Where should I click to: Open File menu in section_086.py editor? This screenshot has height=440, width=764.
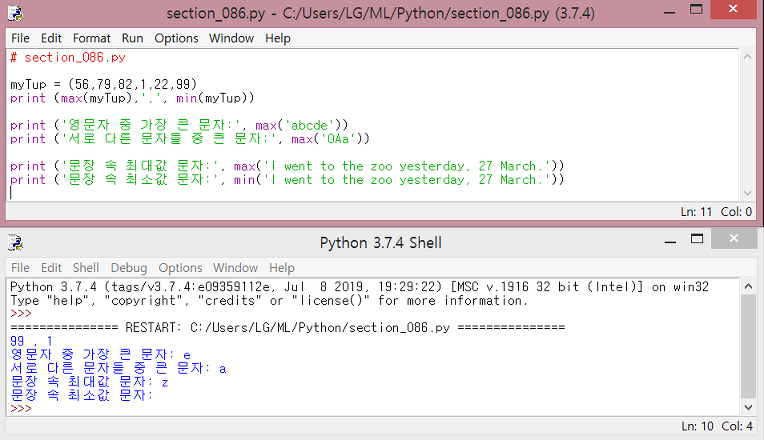(20, 38)
